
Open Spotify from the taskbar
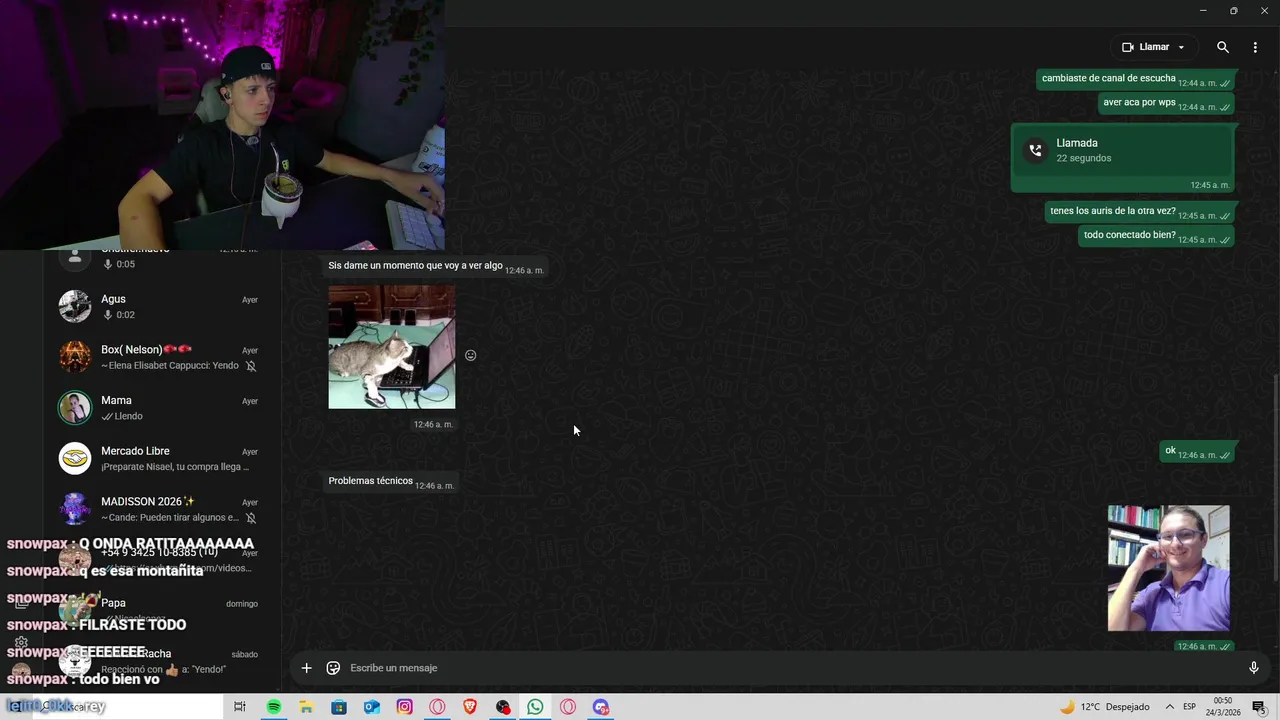pos(274,707)
